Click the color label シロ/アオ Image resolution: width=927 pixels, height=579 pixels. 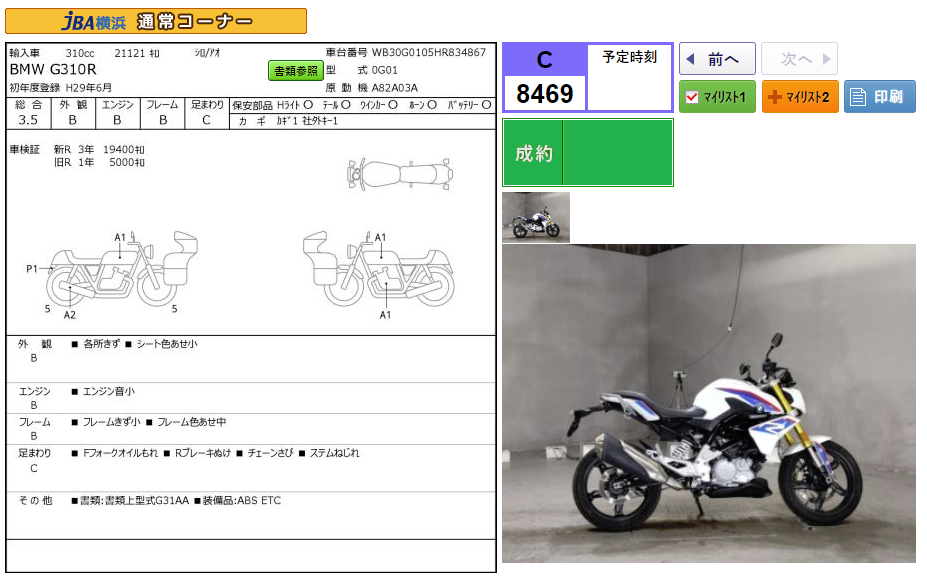coord(207,53)
